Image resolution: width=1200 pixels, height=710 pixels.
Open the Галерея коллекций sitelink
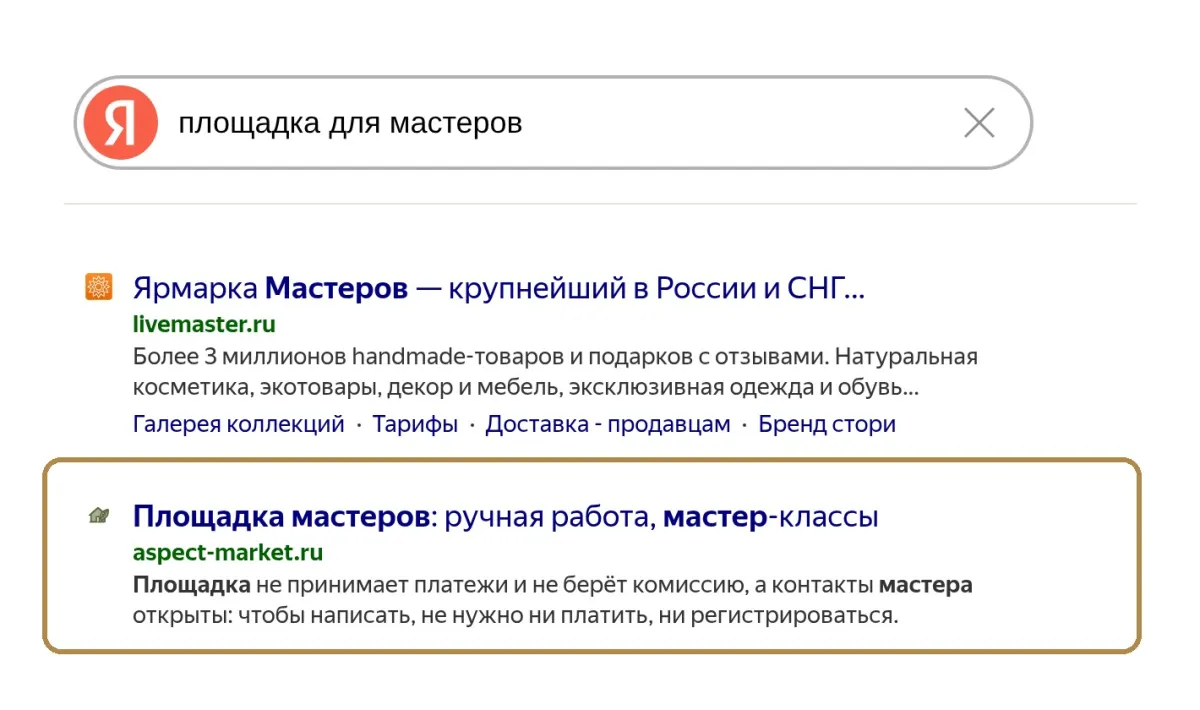click(239, 424)
